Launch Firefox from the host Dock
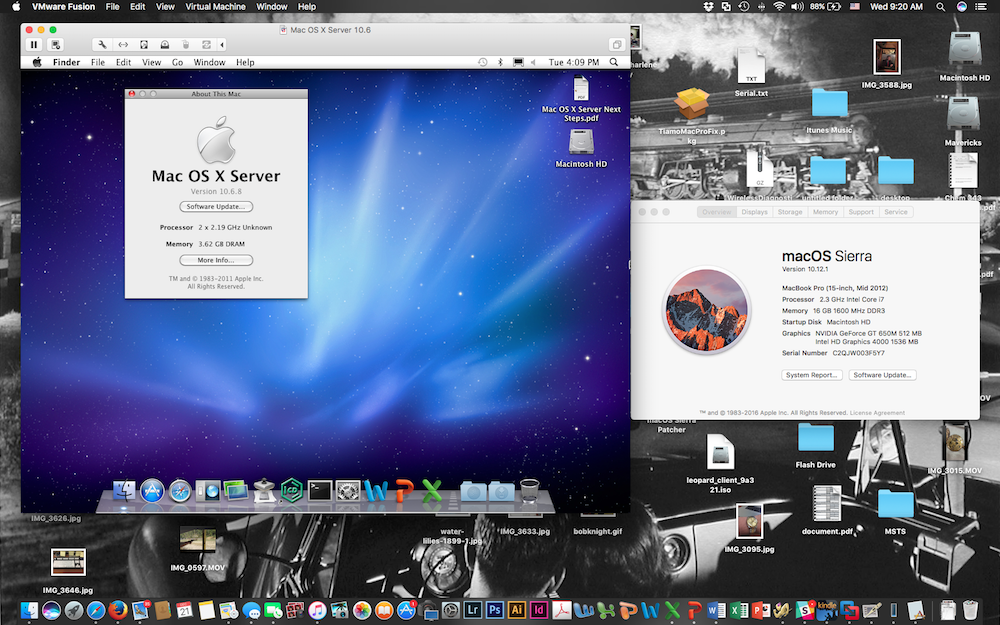 (118, 609)
